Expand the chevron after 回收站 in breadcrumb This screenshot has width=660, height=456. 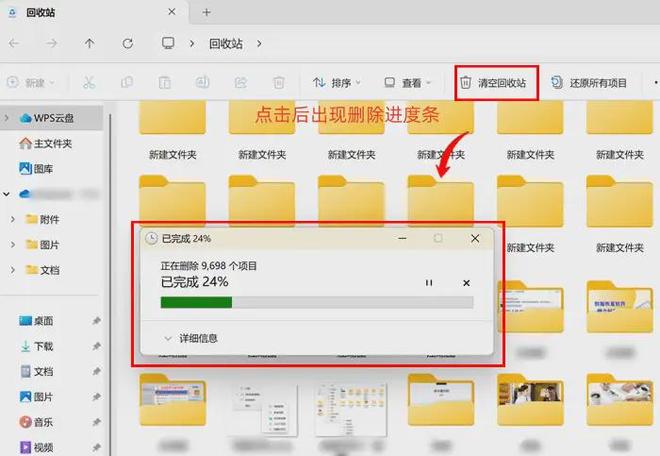coord(259,43)
